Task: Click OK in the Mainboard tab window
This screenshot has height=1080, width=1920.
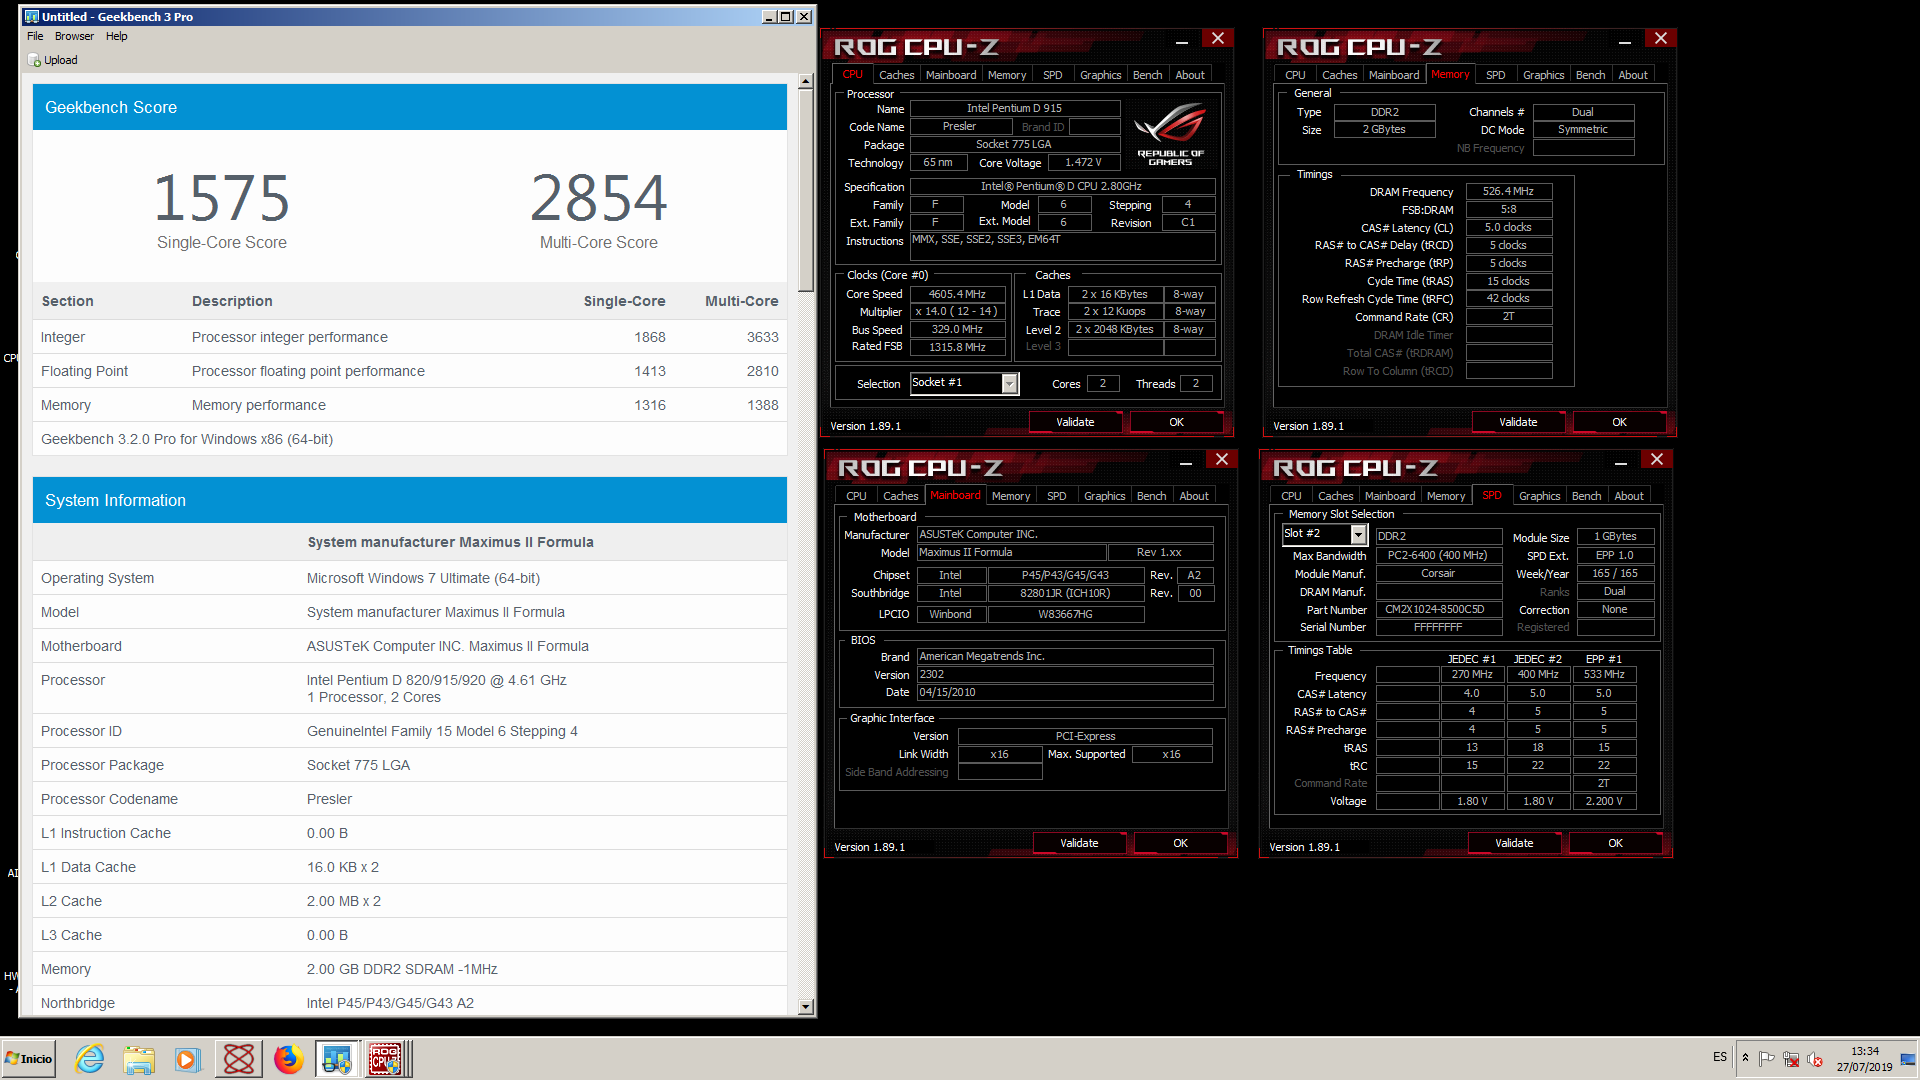Action: 1180,843
